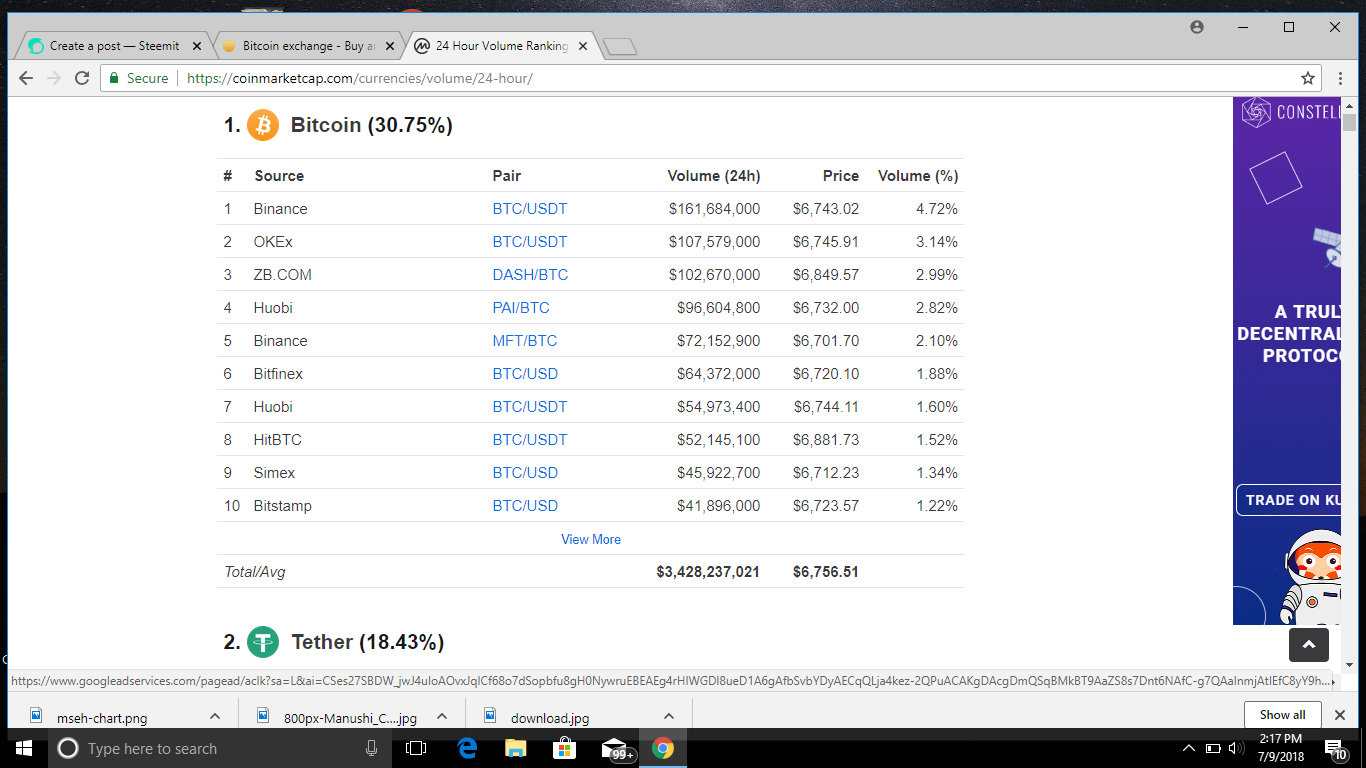Select the 24 Hour Volume Rankings tab
Screen dimensions: 1366x768
(501, 46)
